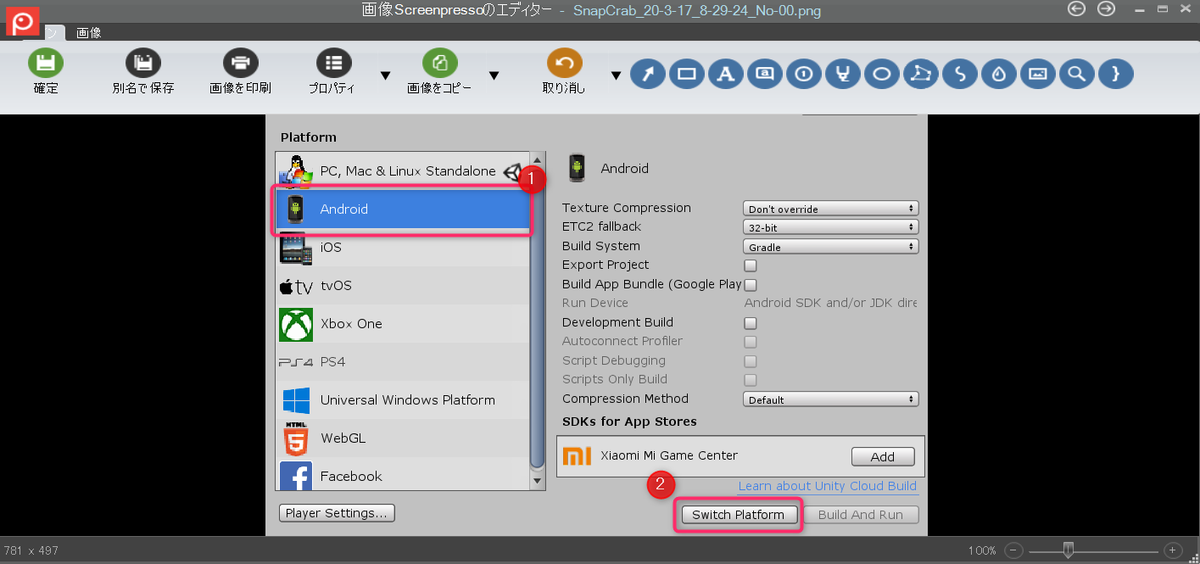The height and width of the screenshot is (564, 1200).
Task: Click the Build And Run button
Action: point(861,515)
